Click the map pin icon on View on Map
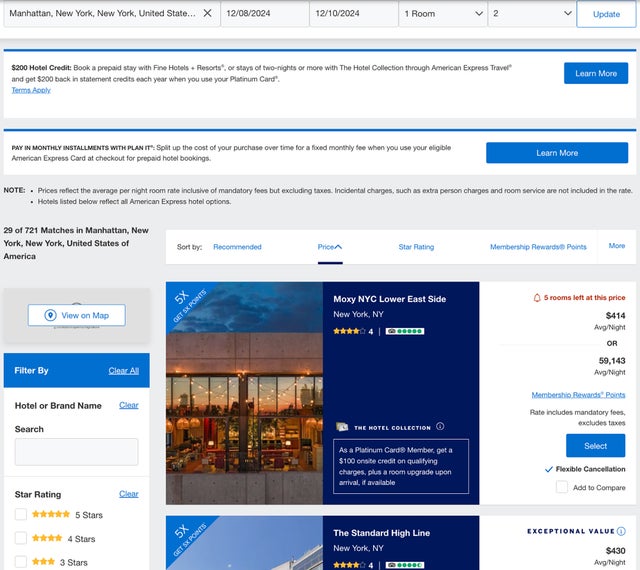Viewport: 640px width, 570px height. click(x=51, y=315)
